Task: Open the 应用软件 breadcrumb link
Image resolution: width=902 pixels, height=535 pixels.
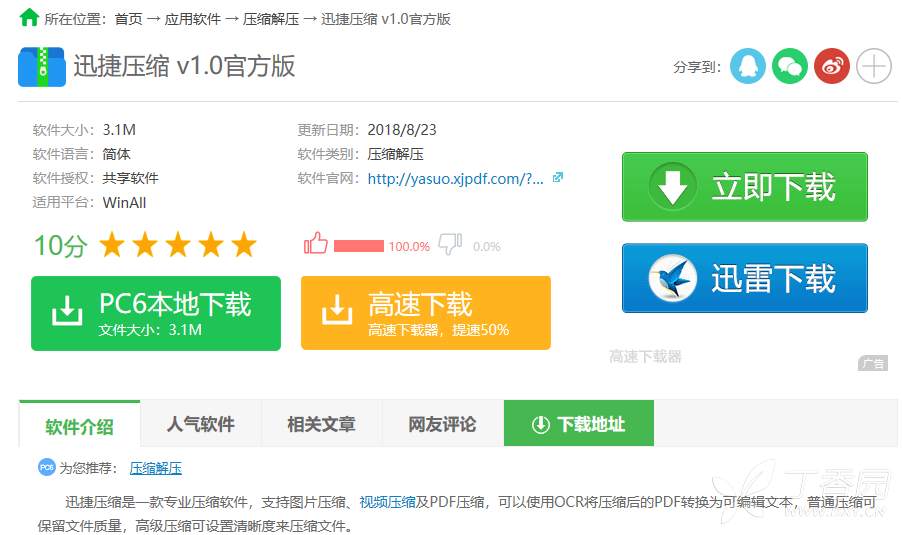Action: pyautogui.click(x=193, y=19)
